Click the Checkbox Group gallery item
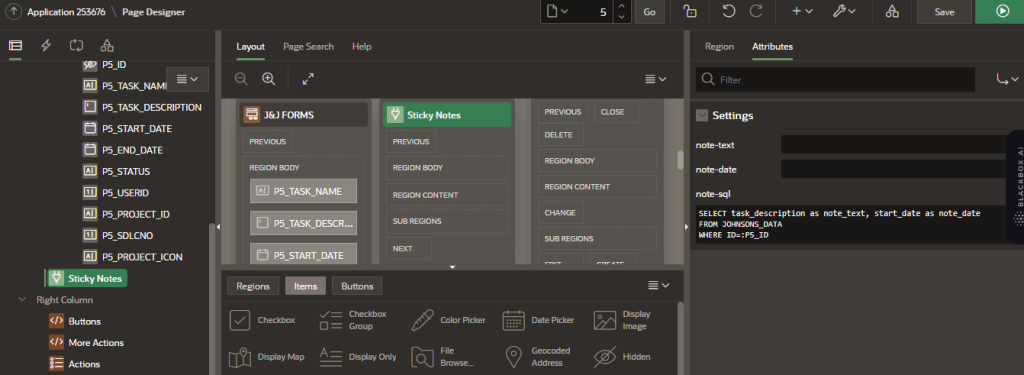 point(353,320)
